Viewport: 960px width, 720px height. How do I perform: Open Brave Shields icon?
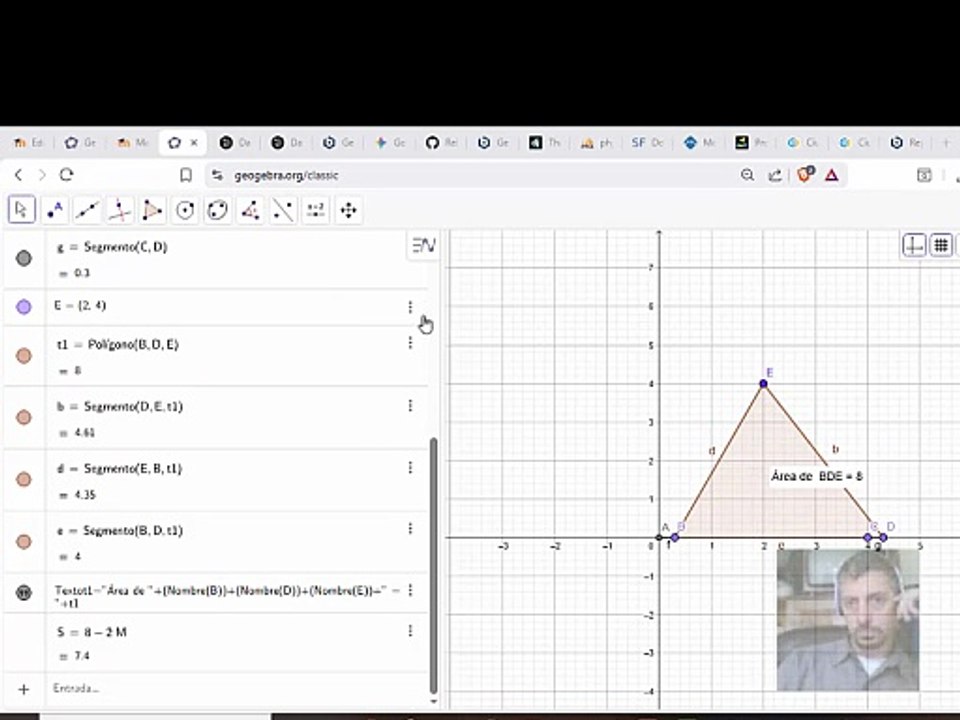[805, 174]
